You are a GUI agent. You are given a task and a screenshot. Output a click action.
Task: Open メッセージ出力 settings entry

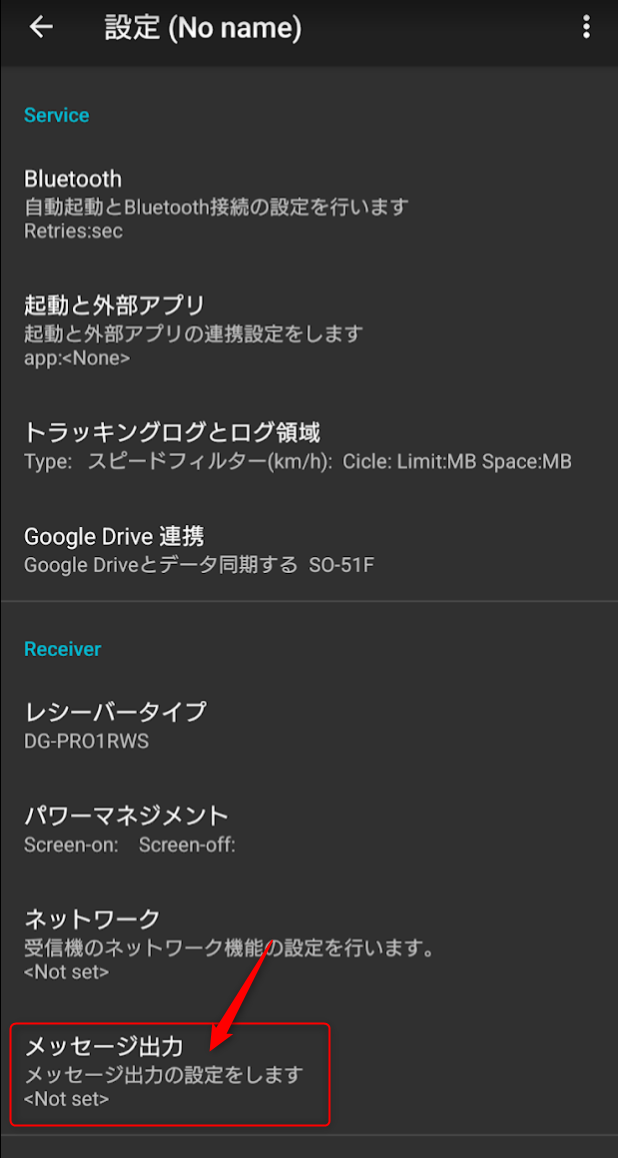point(104,1047)
